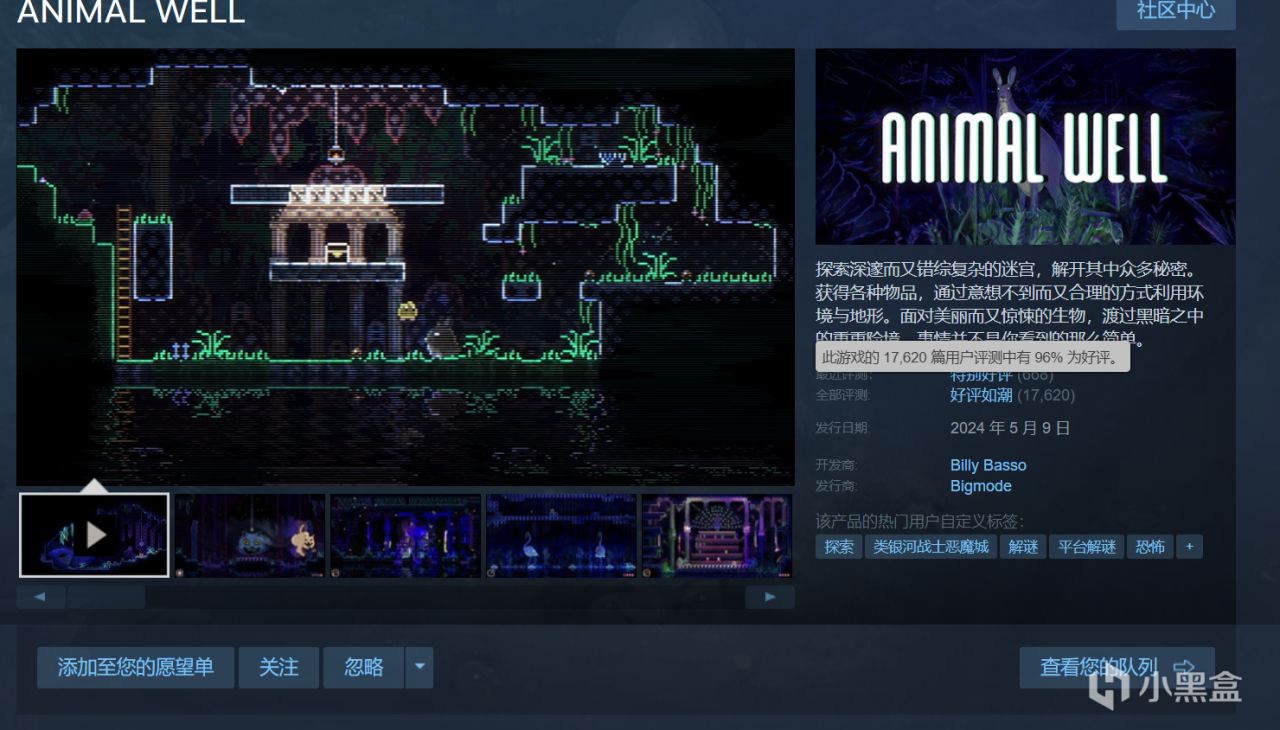Screen dimensions: 1280x730
Task: Open the 社区中心 community hub button
Action: pos(1176,11)
